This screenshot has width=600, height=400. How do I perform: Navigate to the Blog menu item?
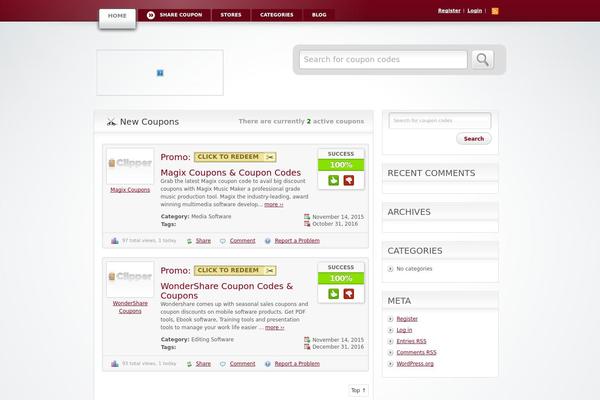[x=319, y=15]
